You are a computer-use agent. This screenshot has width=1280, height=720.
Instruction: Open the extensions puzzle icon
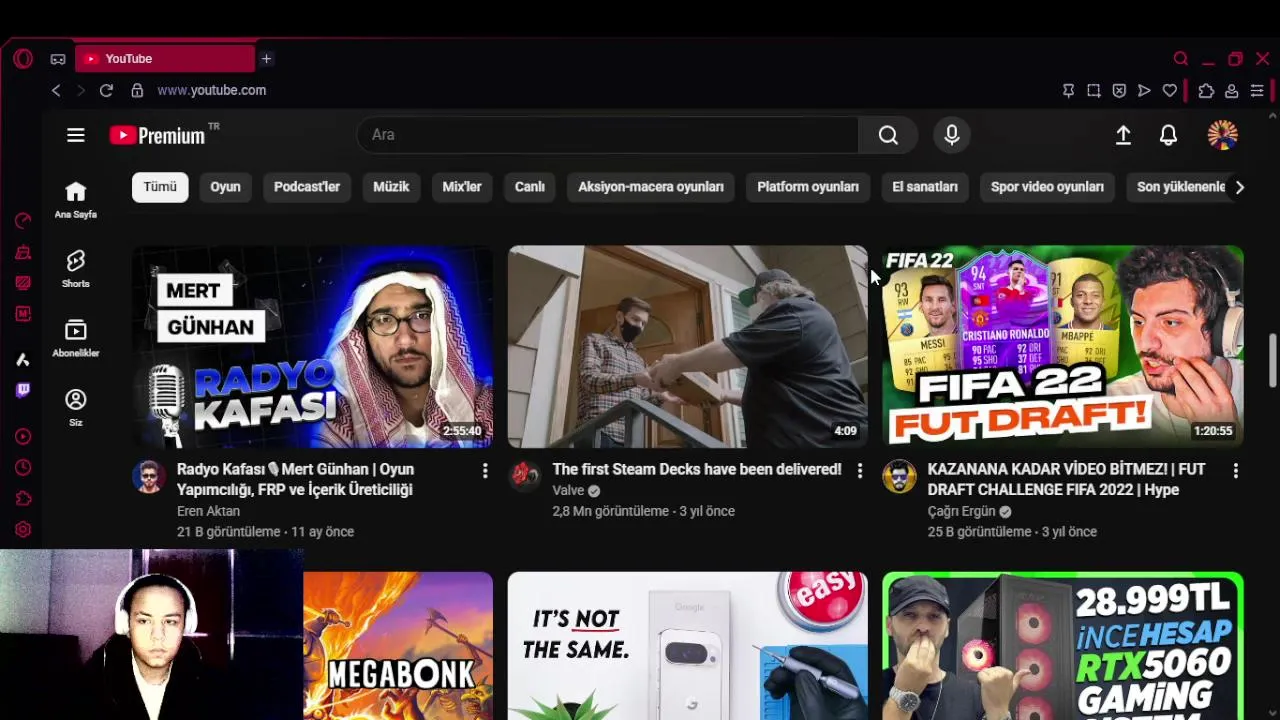click(x=1206, y=91)
